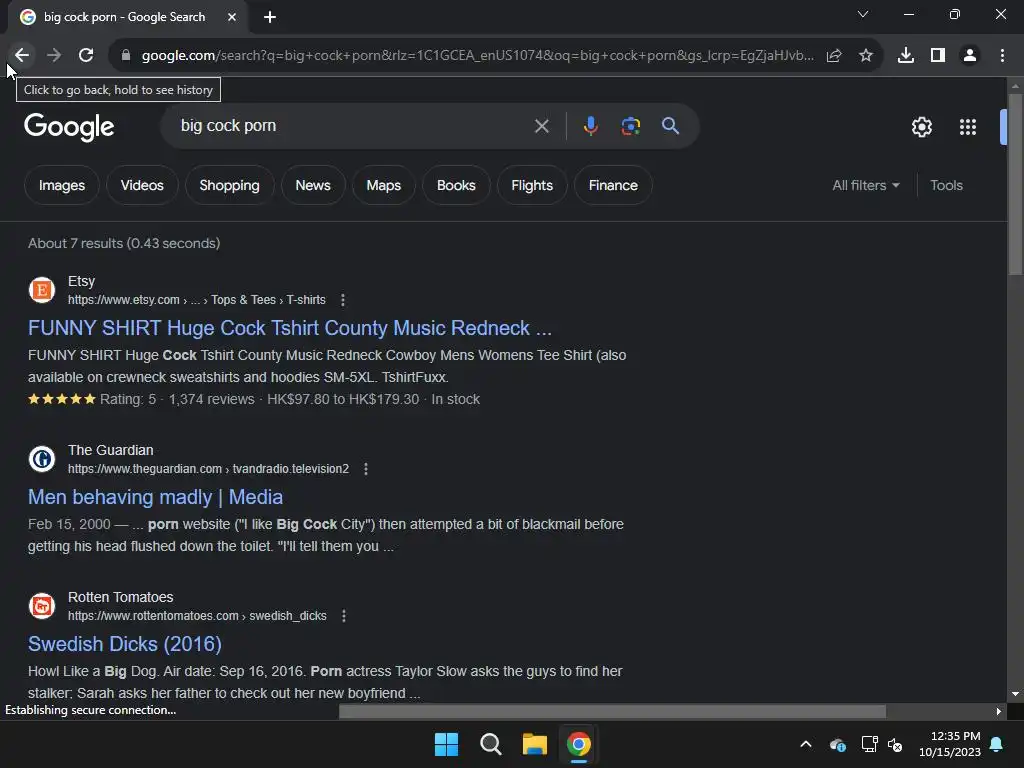Click the browser address bar URL
Screen dimensions: 1024x768
(x=477, y=56)
